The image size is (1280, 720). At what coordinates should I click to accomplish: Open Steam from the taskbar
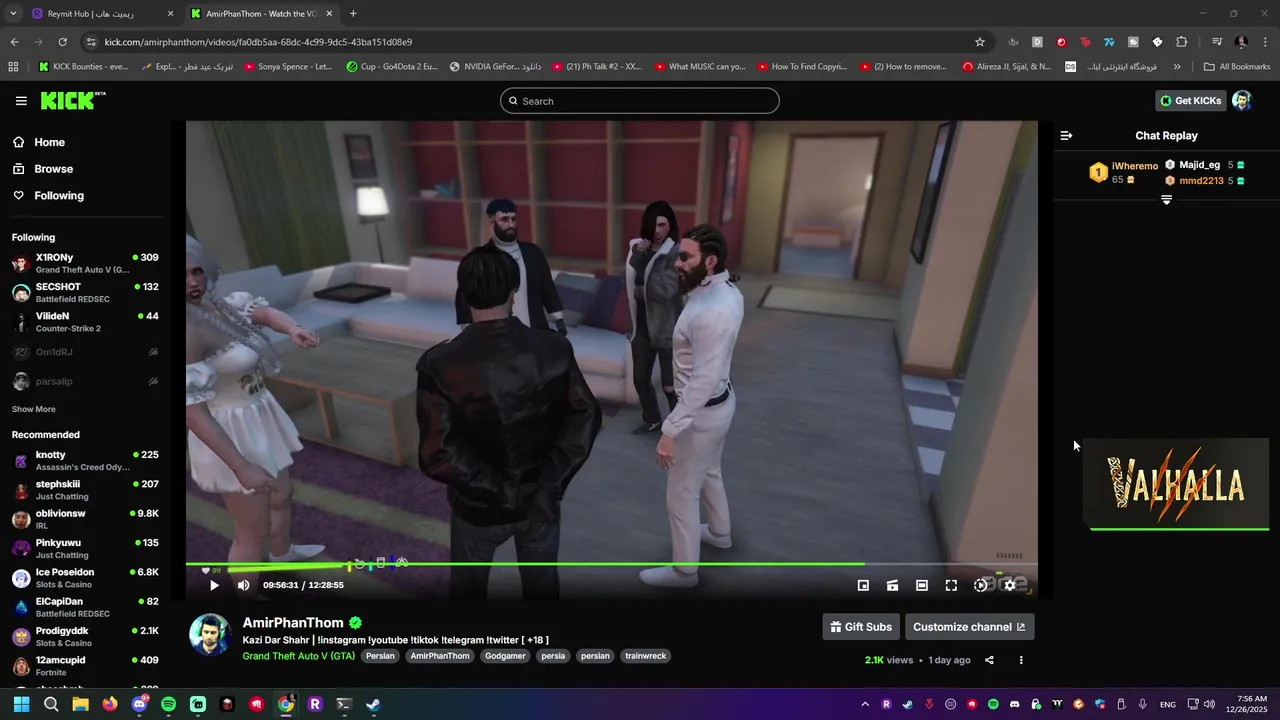373,704
